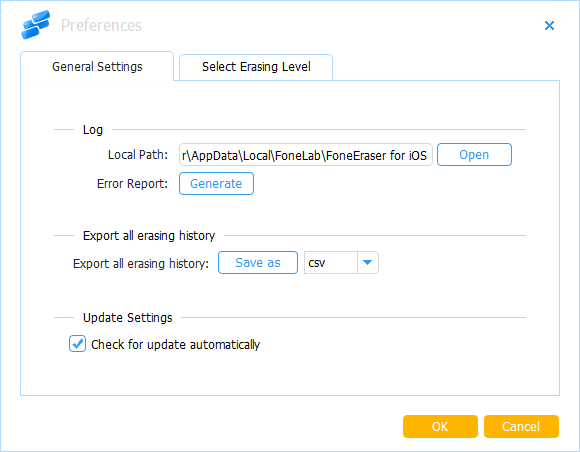Click the Local Path label
Image resolution: width=580 pixels, height=452 pixels.
tap(138, 155)
